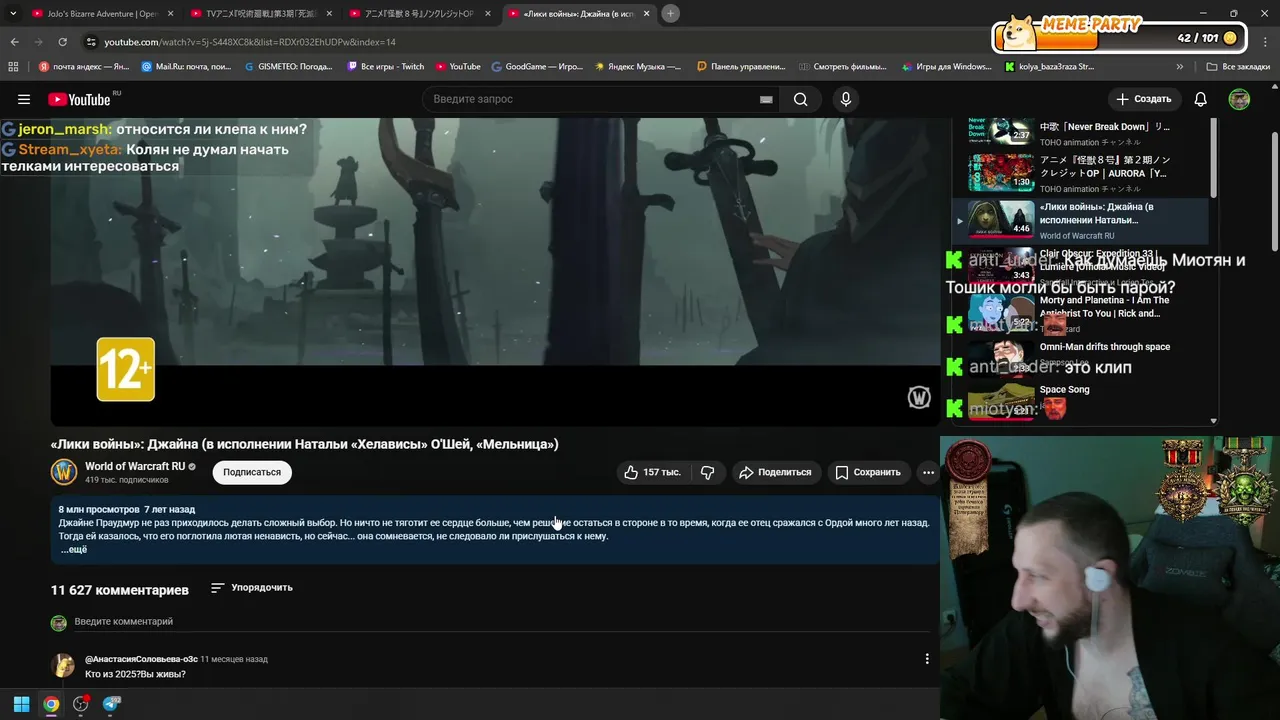Switch to the TVアニメ tab
The width and height of the screenshot is (1280, 720).
[x=260, y=14]
